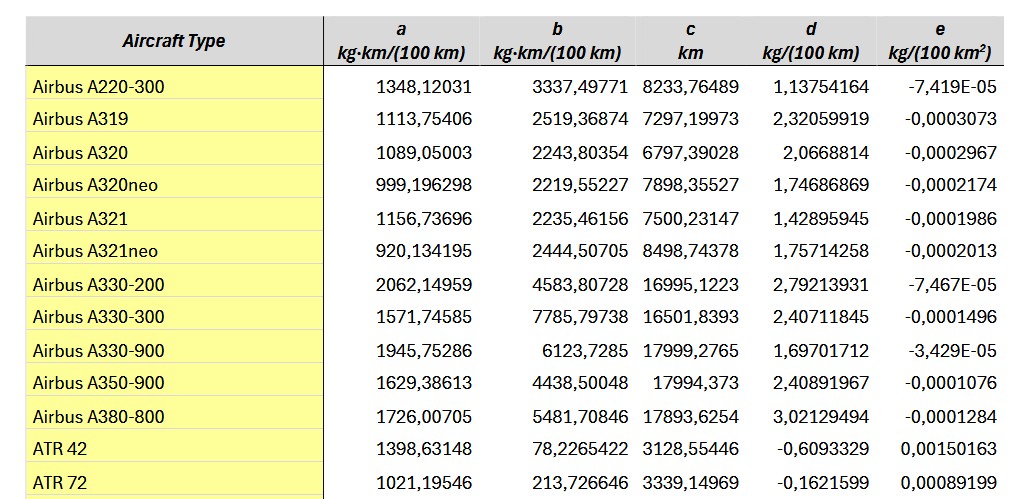Click the value 2,40891967 in column d

pos(821,383)
